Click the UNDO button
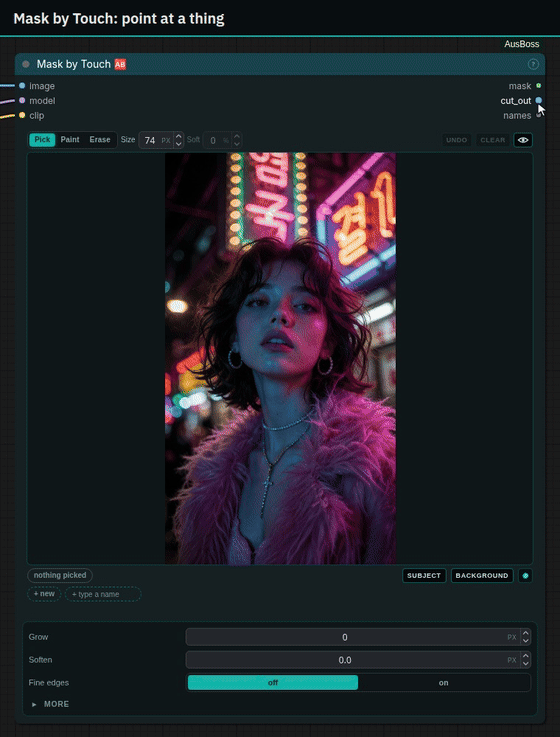This screenshot has height=737, width=560. [x=457, y=140]
